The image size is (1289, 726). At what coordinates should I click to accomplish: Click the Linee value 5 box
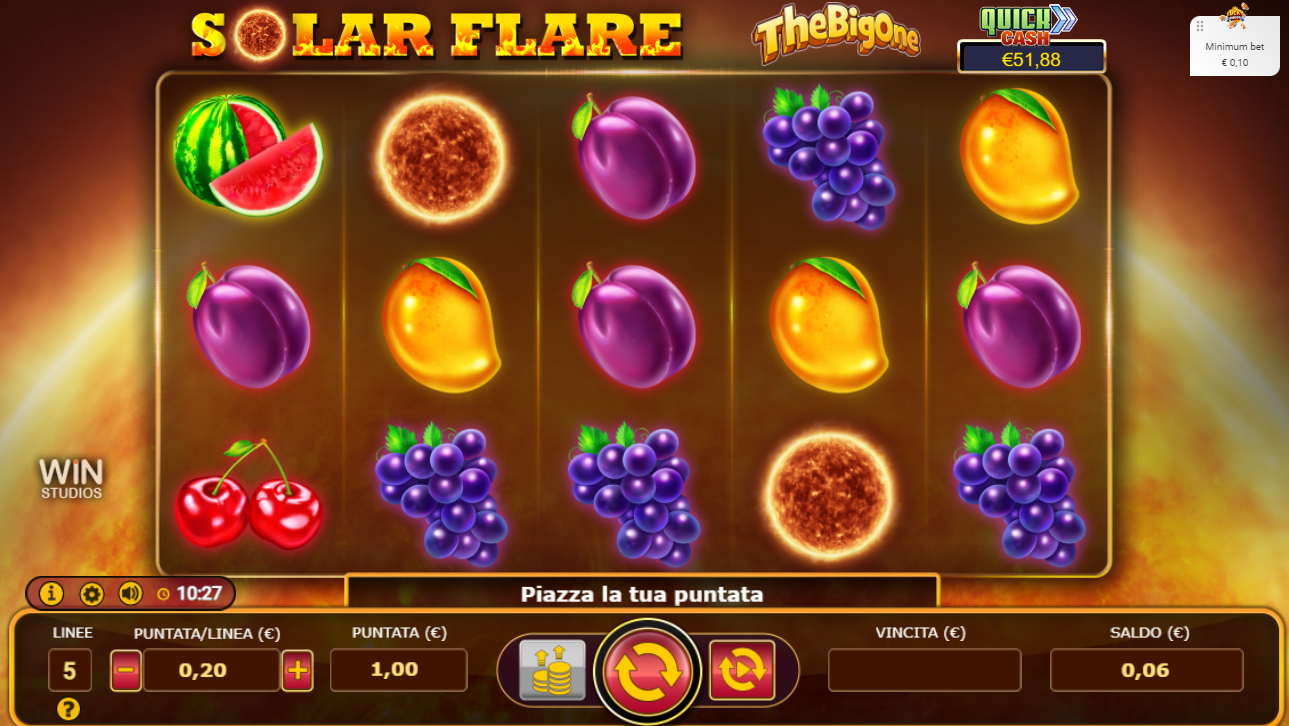tap(70, 670)
